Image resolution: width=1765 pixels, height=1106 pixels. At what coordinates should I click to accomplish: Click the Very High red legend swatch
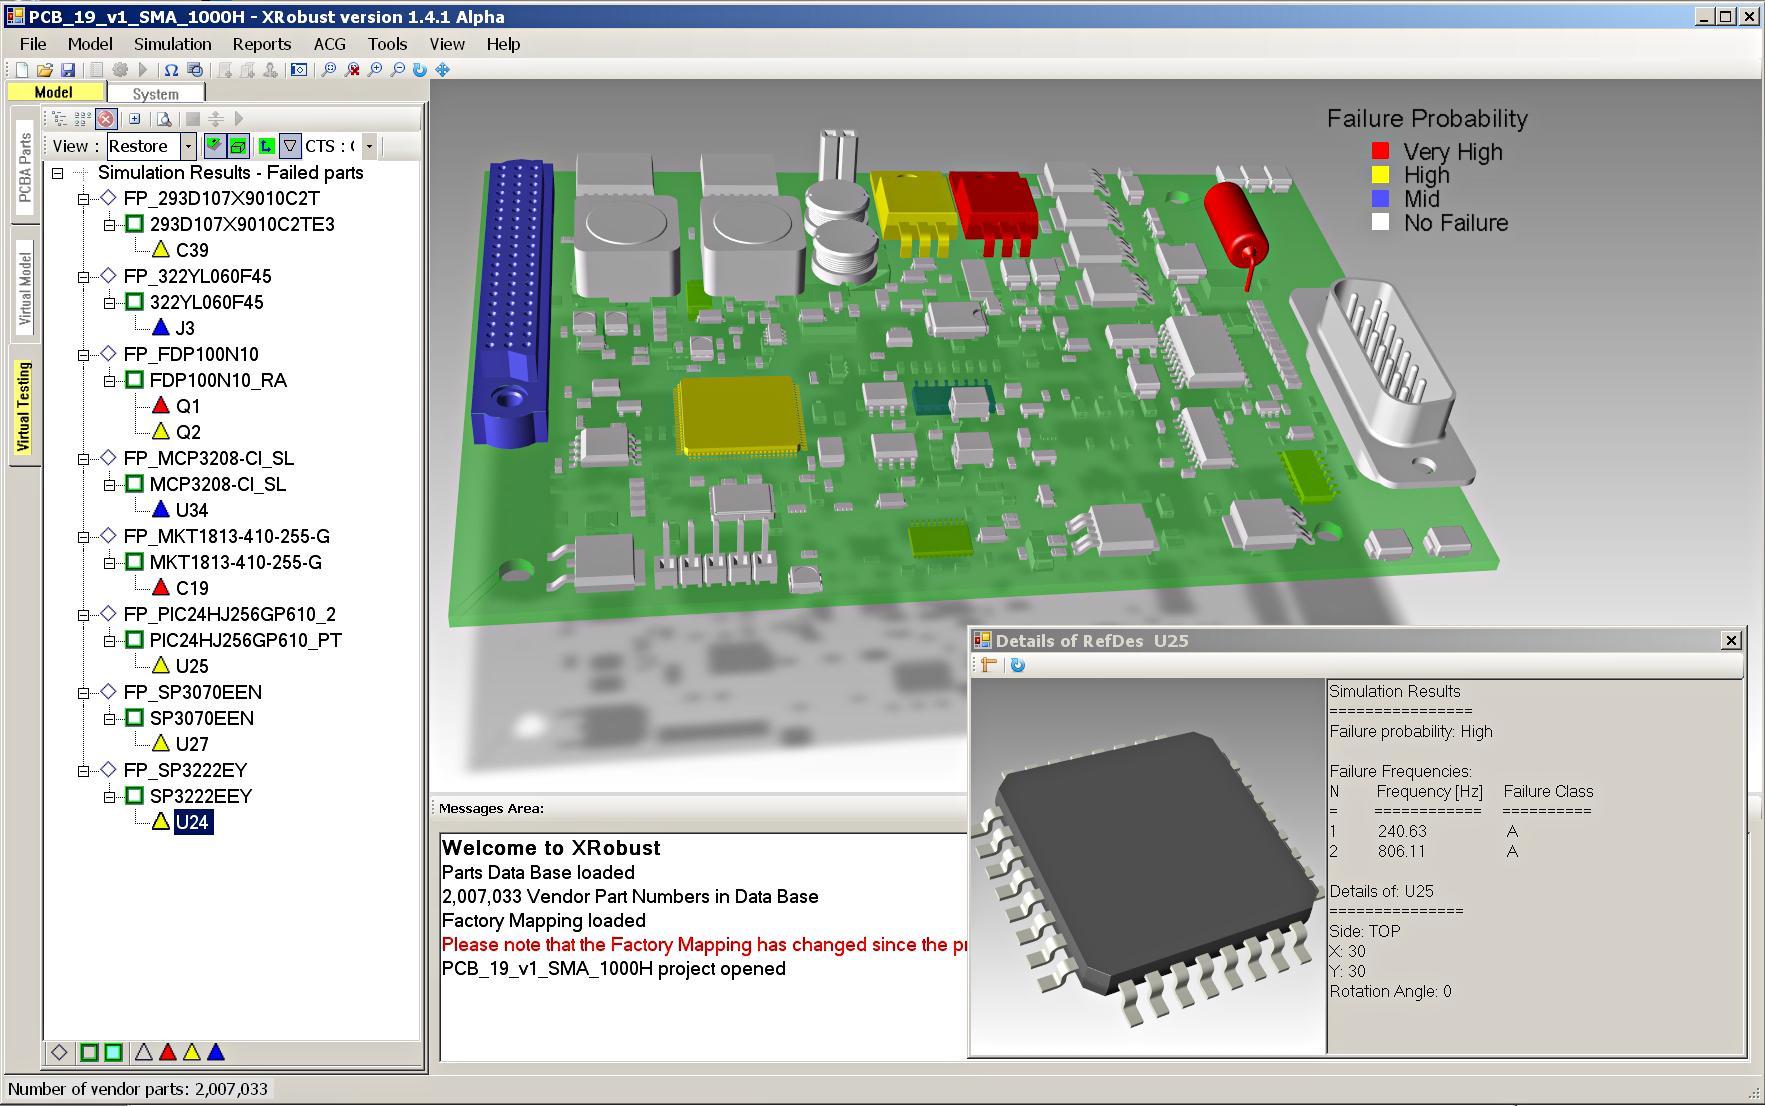click(x=1380, y=151)
